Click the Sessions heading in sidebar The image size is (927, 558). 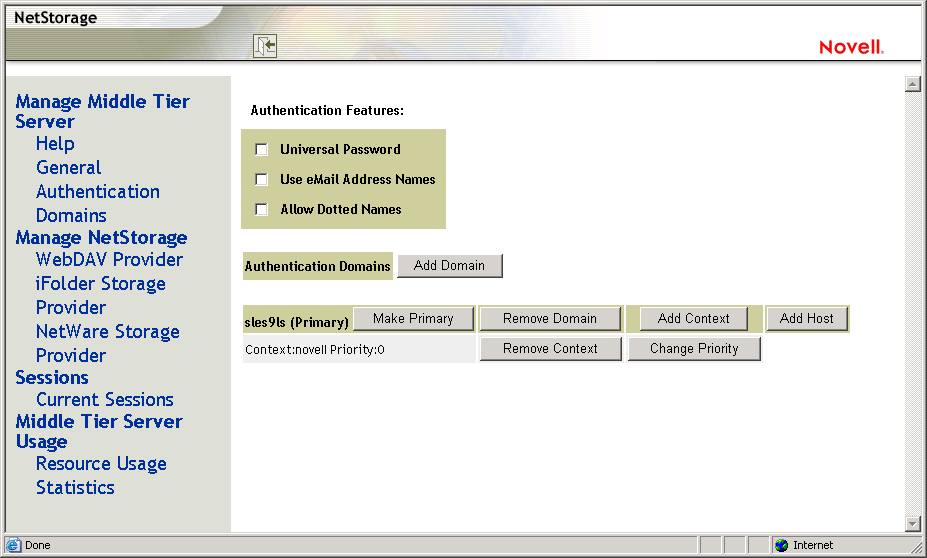(x=52, y=378)
